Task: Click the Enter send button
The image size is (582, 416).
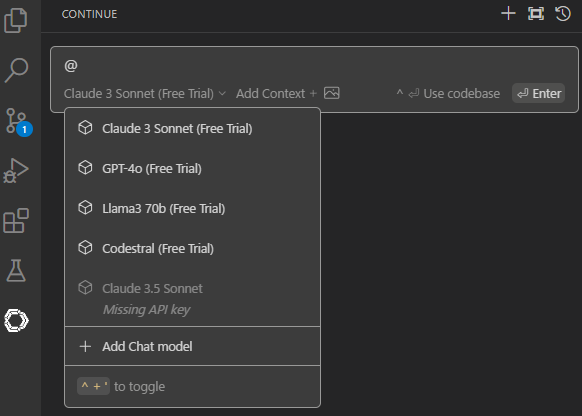Action: [x=539, y=94]
